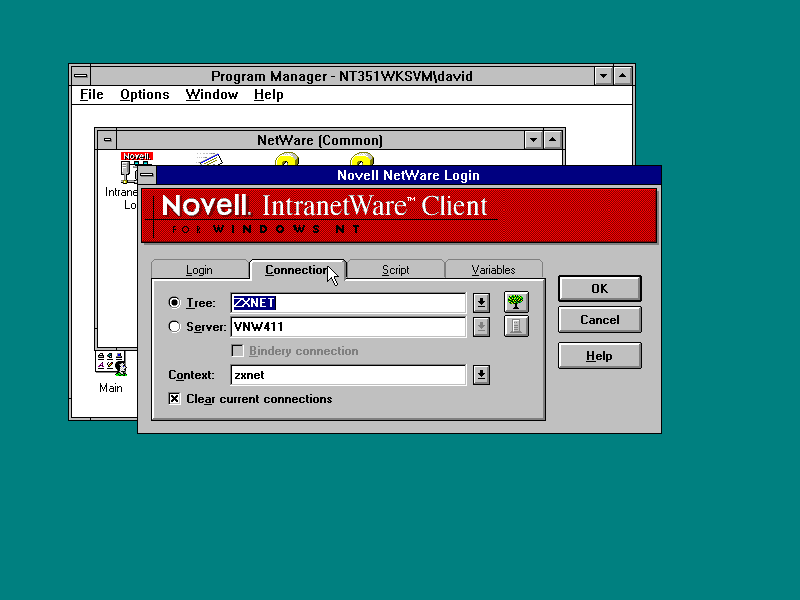
Task: Open the NetWare (Common) window control-menu box
Action: (x=107, y=140)
